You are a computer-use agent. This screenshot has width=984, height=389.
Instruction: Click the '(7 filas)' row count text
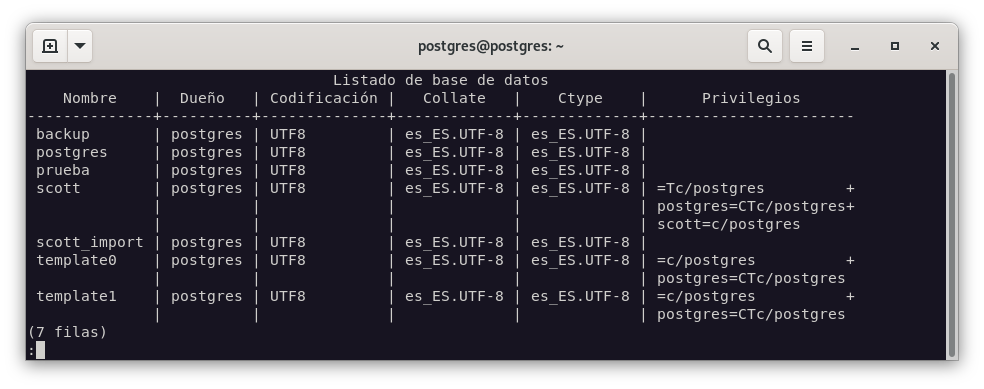67,332
